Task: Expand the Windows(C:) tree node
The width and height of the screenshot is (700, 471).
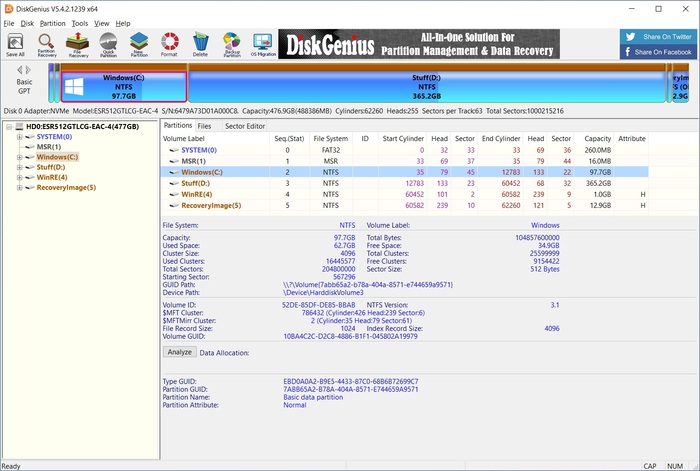Action: [20, 157]
